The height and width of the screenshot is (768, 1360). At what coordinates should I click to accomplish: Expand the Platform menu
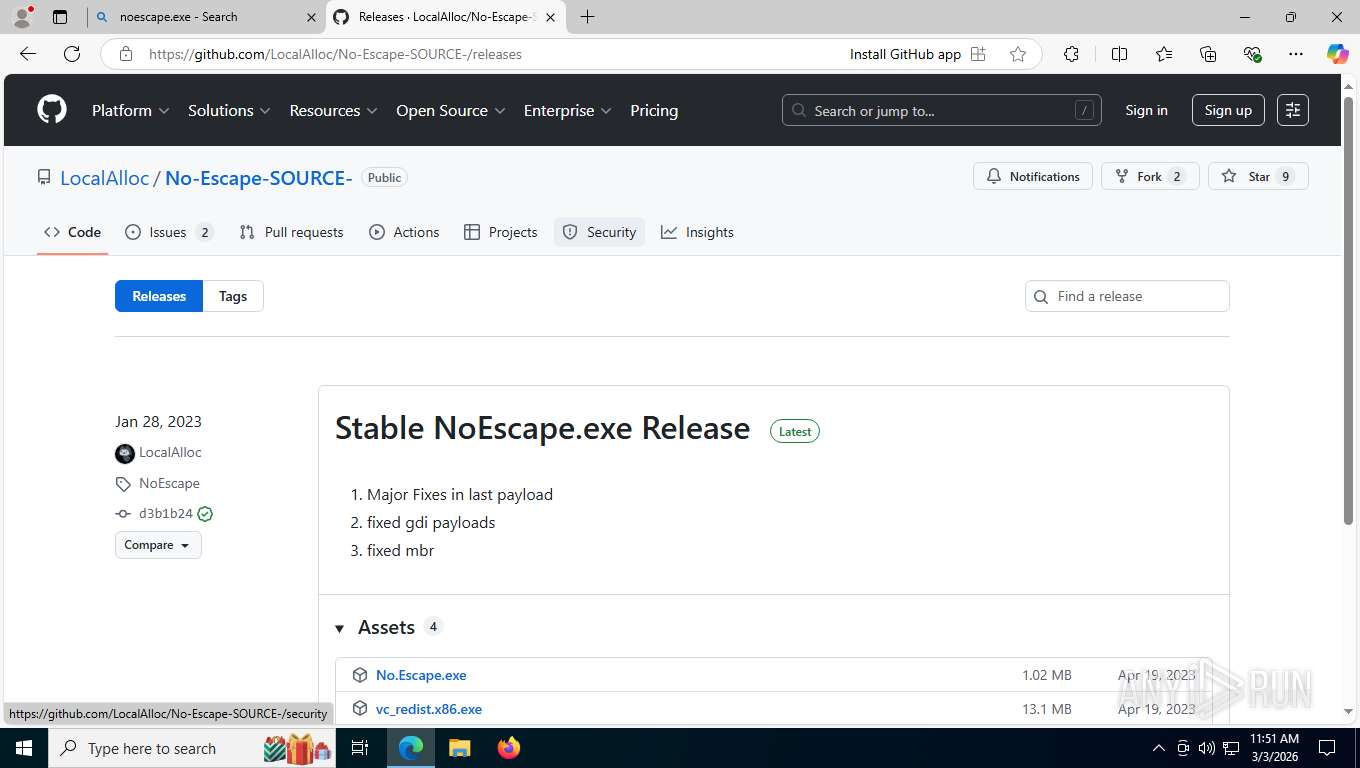(131, 110)
